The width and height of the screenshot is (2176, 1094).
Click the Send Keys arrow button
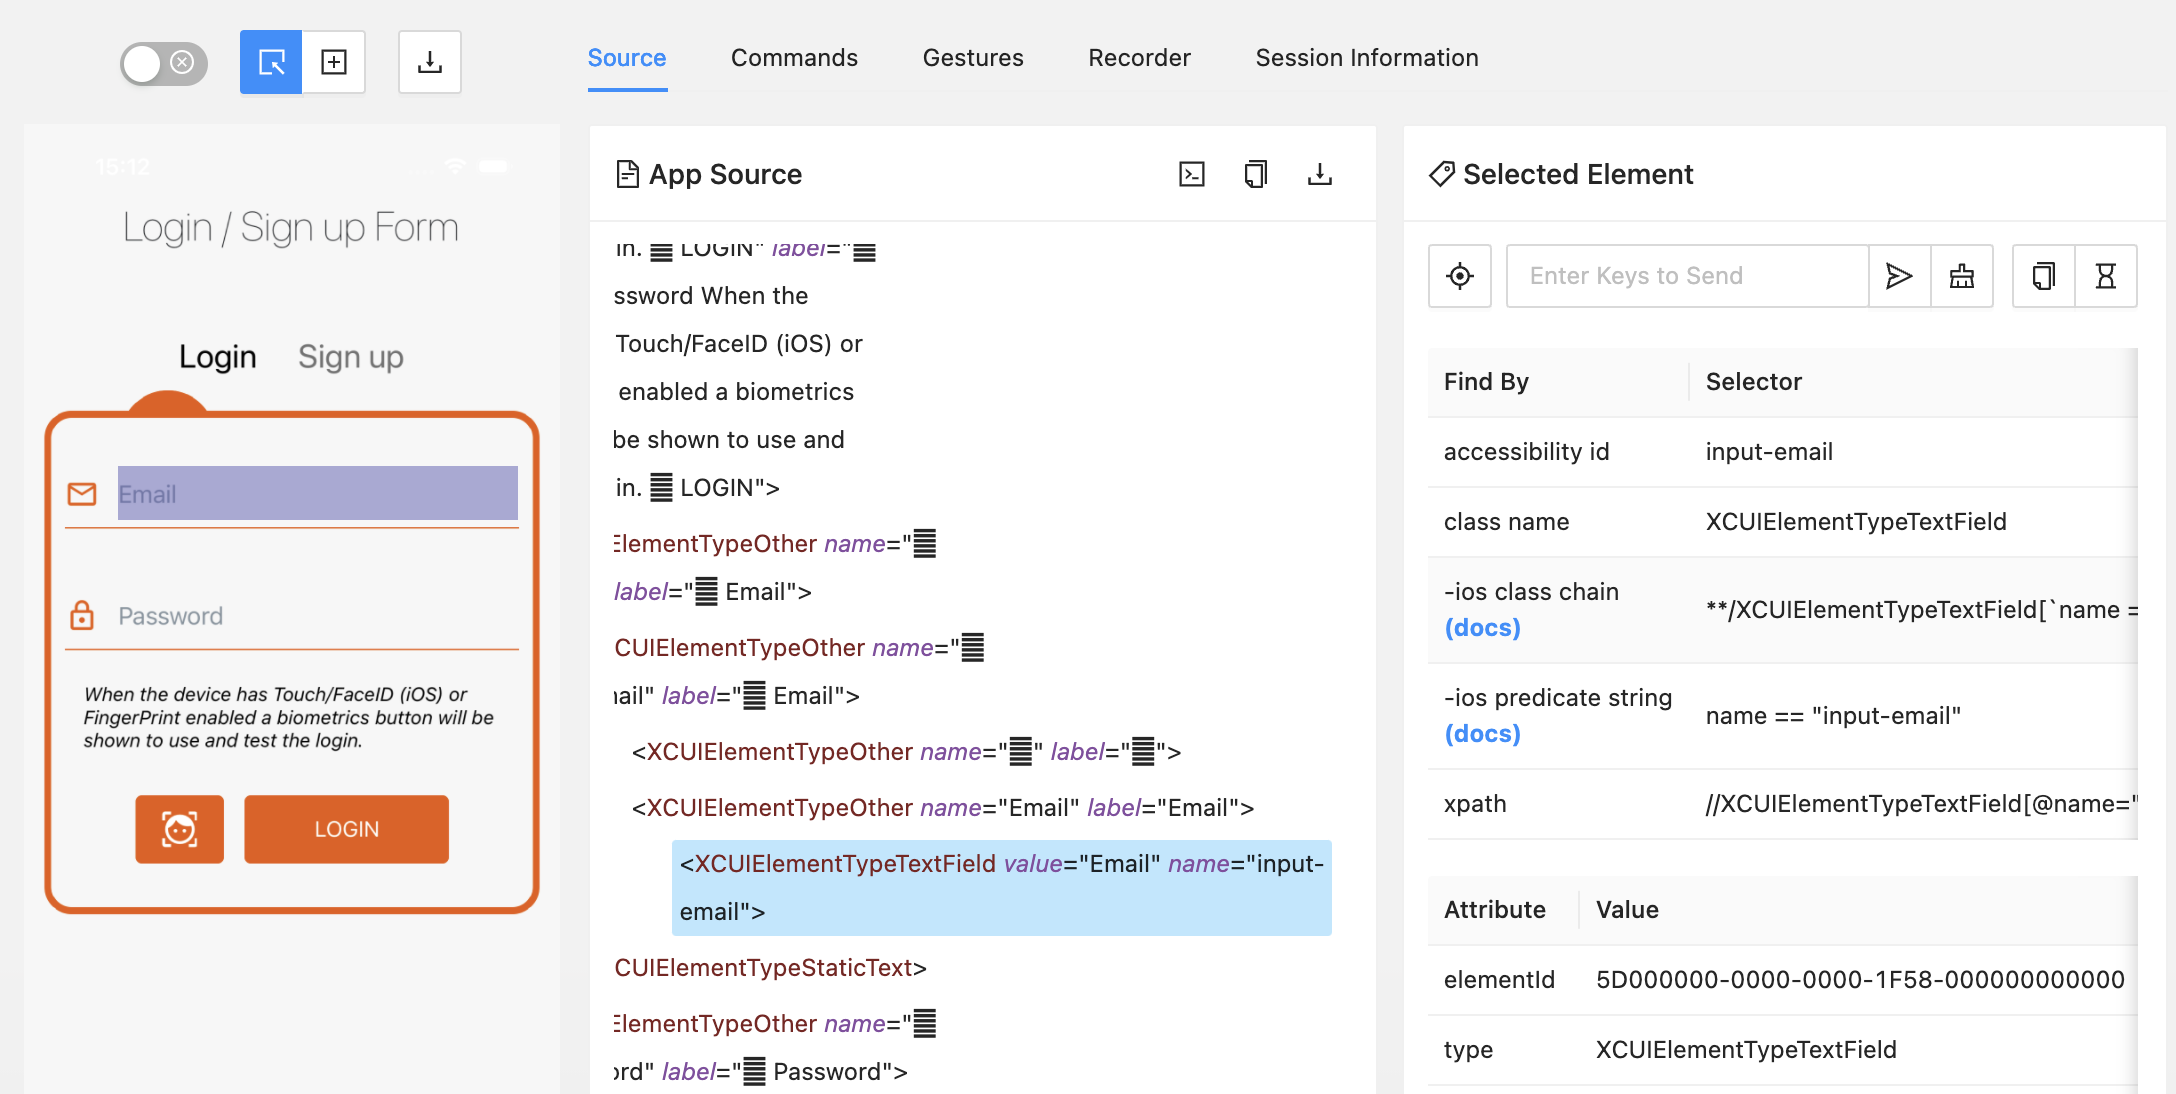click(x=1899, y=276)
